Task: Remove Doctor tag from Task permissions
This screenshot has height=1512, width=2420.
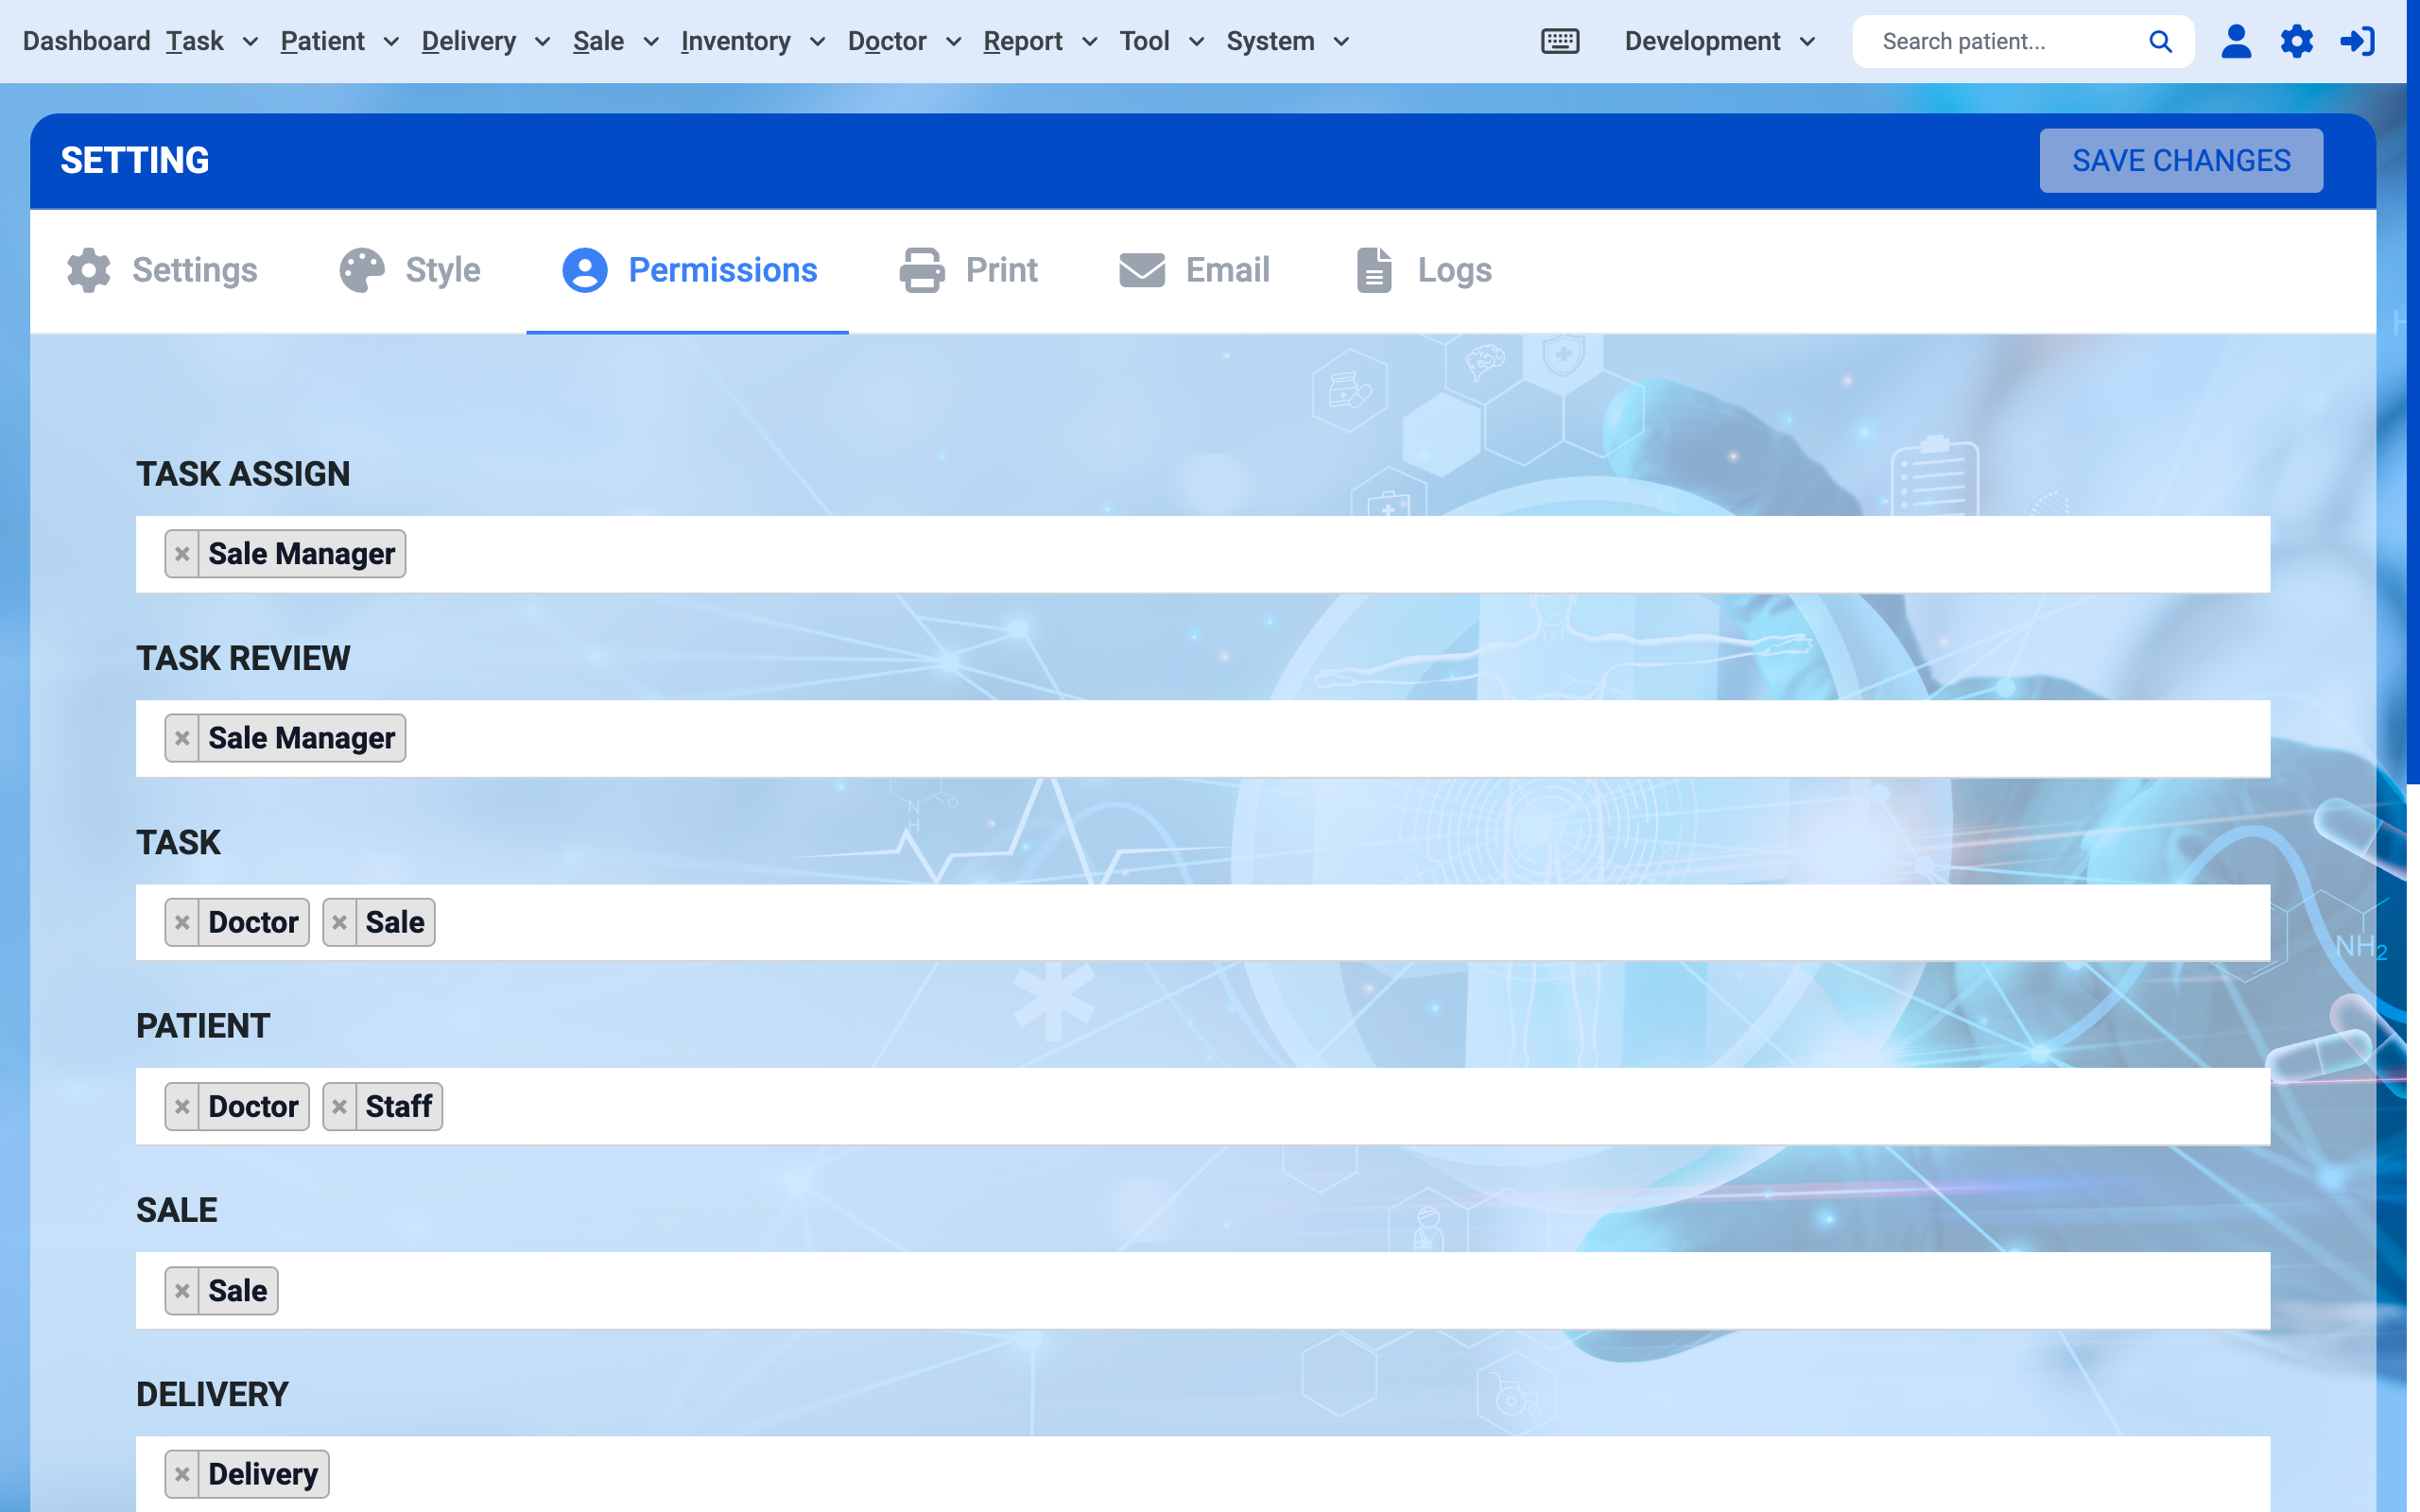Action: coord(182,922)
